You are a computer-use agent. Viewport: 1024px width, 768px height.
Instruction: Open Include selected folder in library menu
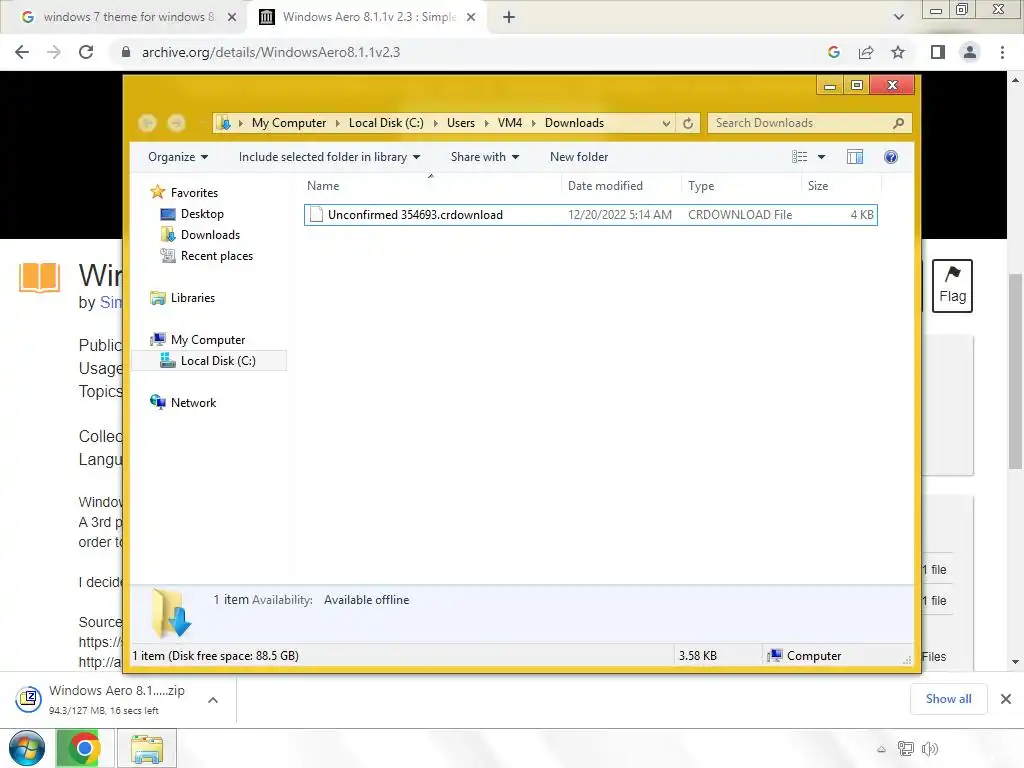[x=329, y=157]
